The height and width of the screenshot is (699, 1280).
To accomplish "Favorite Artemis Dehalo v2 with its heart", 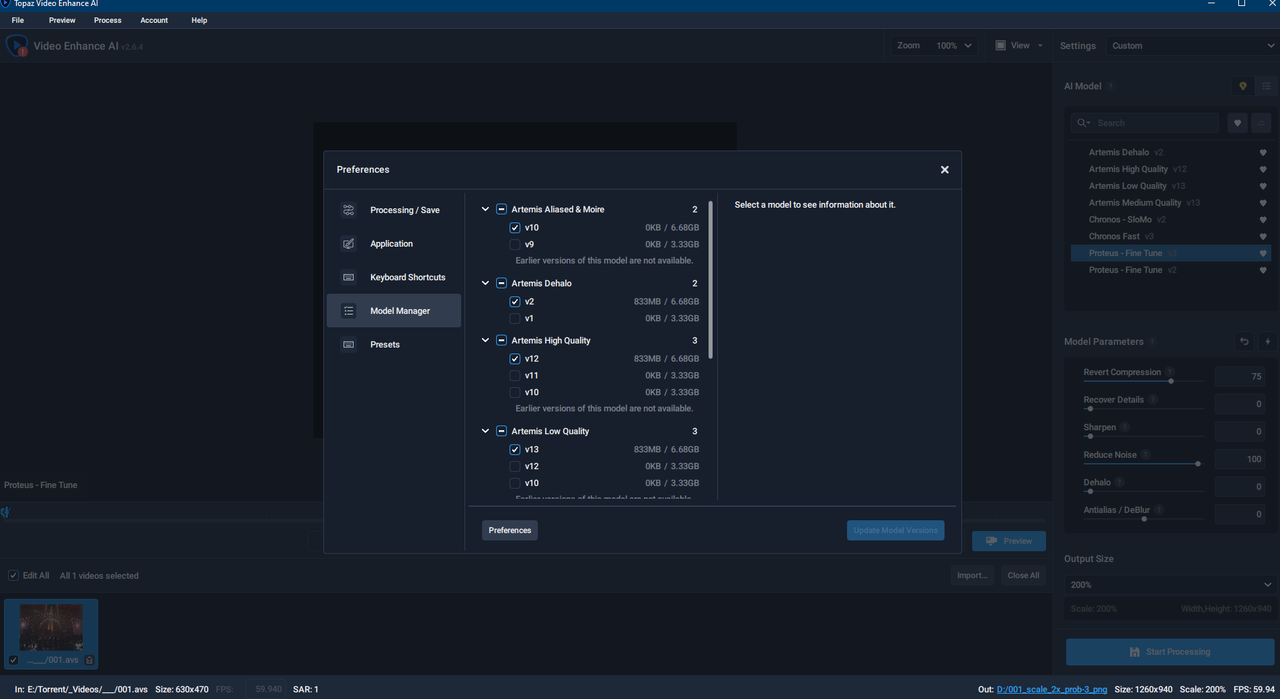I will tap(1263, 153).
